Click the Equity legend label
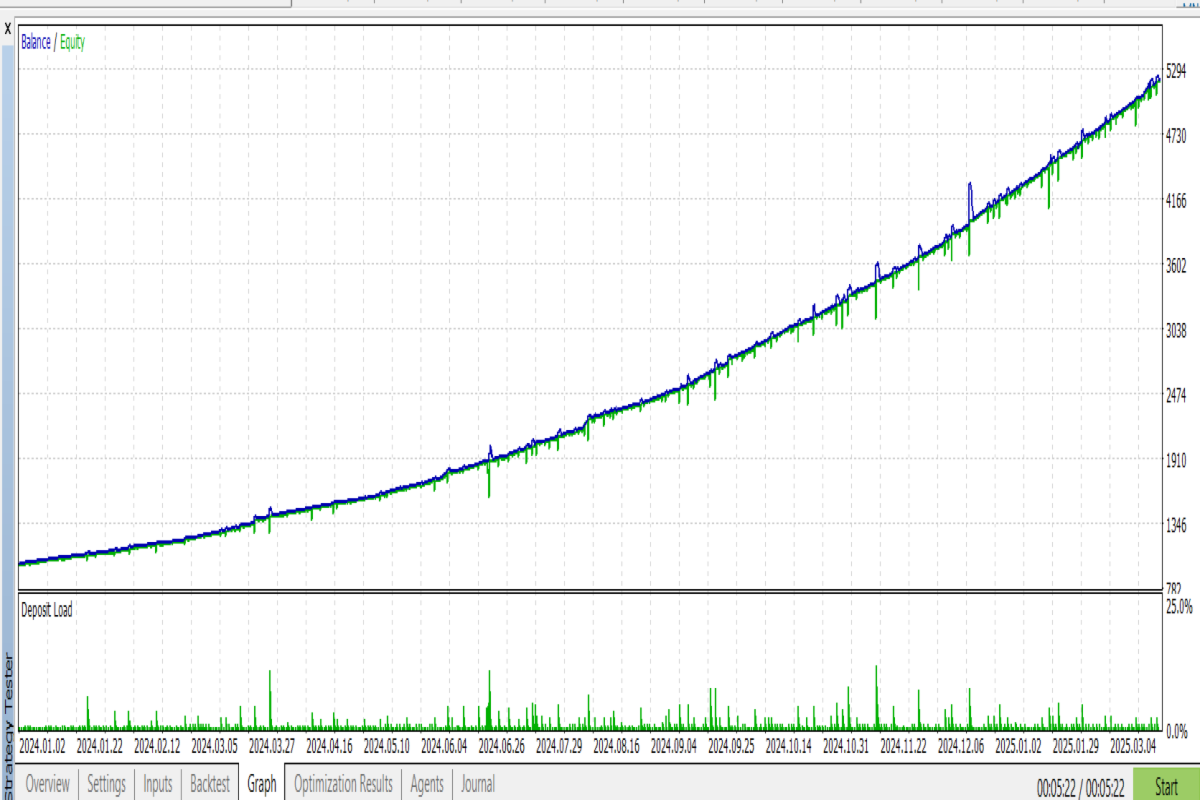This screenshot has height=800, width=1200. (x=72, y=42)
